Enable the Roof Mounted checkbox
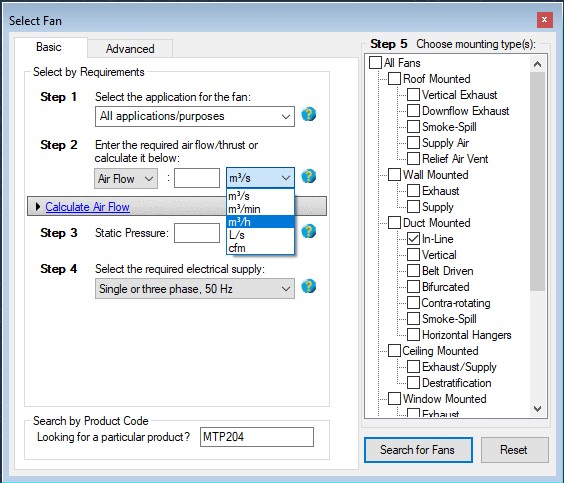The image size is (564, 483). click(394, 79)
